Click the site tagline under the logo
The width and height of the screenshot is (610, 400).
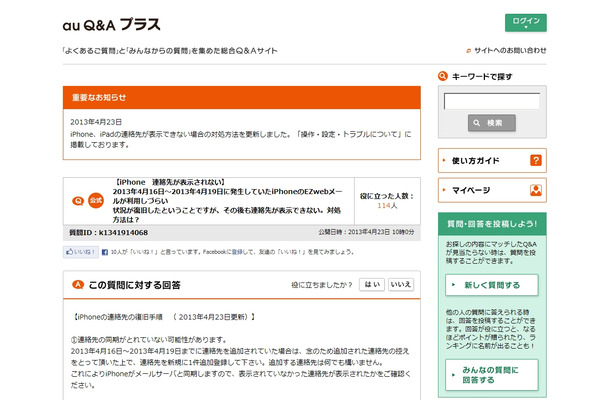tap(170, 51)
